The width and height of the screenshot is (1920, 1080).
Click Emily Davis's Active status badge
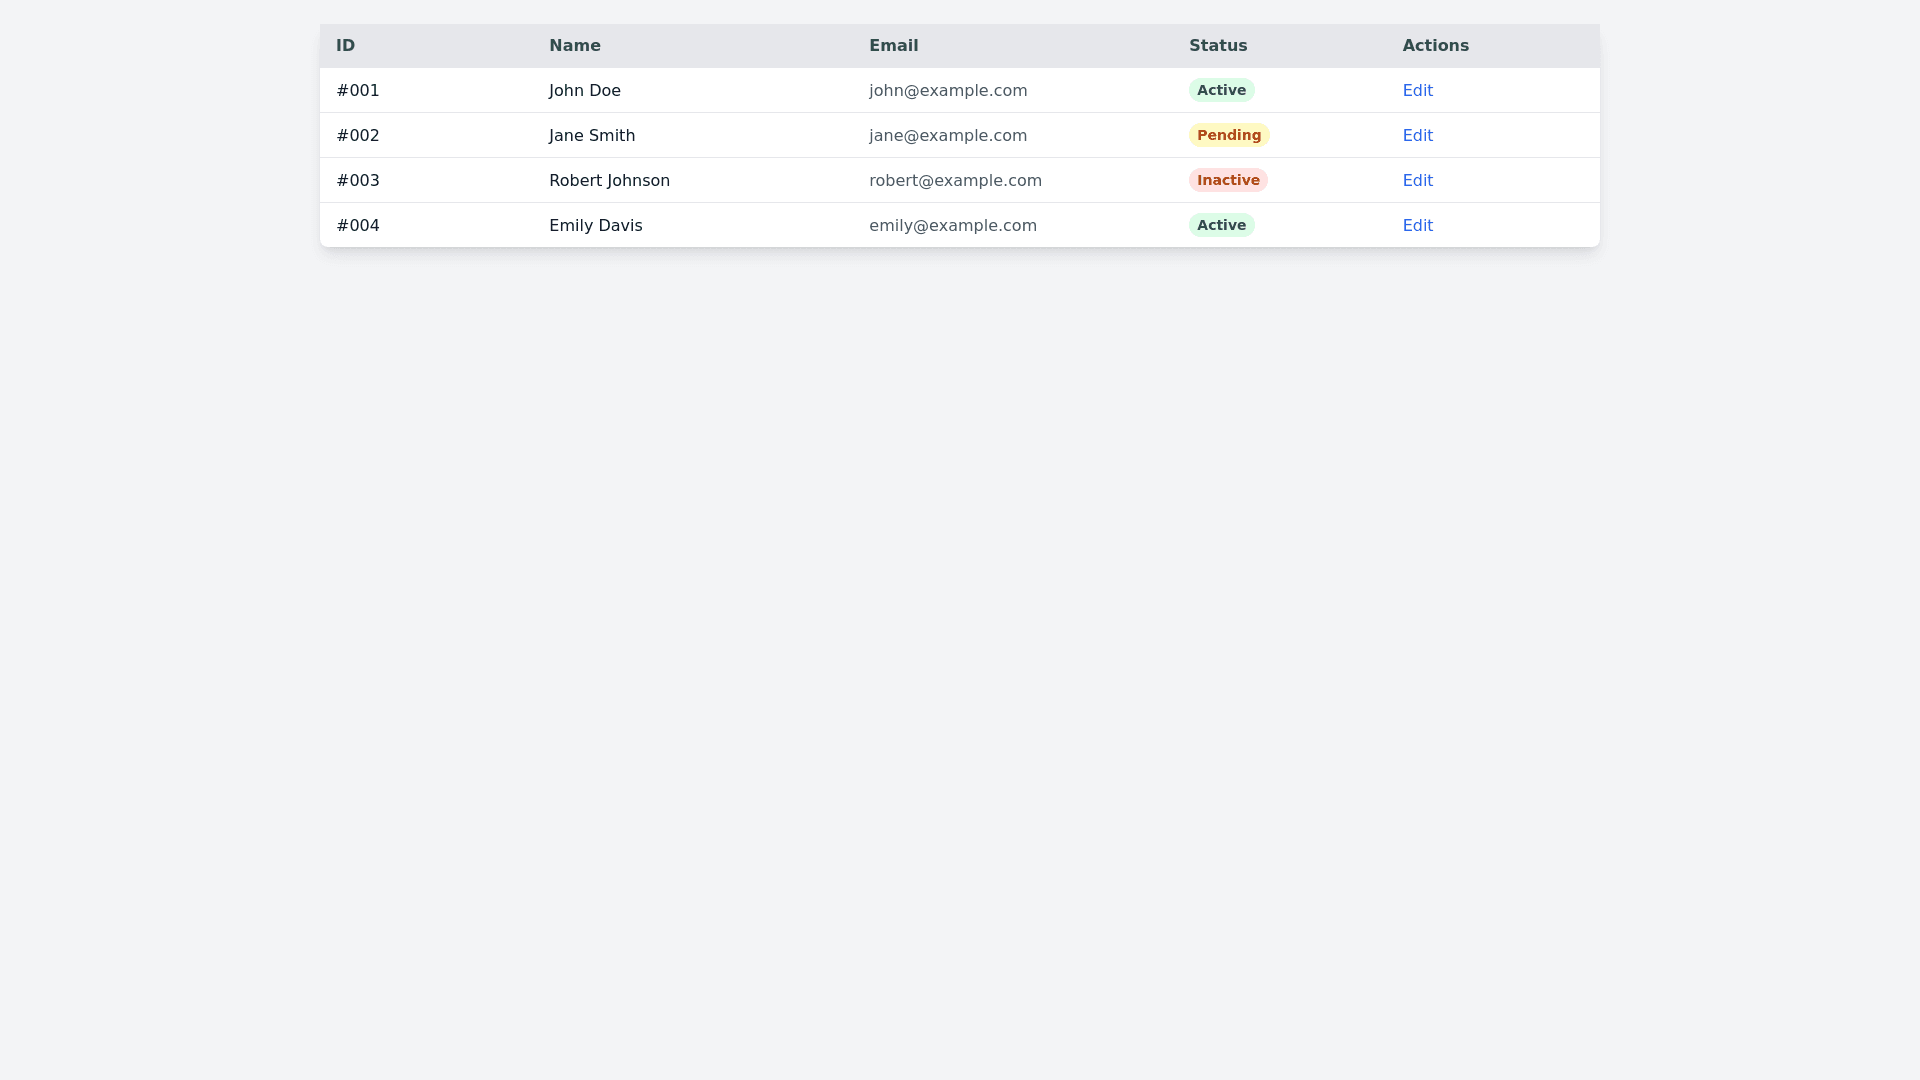coord(1221,225)
